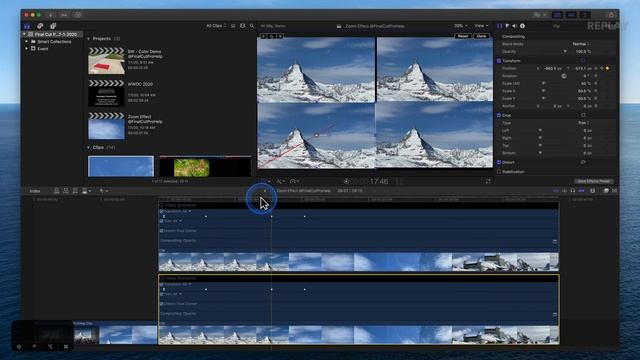Toggle the Crop checkbox in inspector

[x=499, y=115]
